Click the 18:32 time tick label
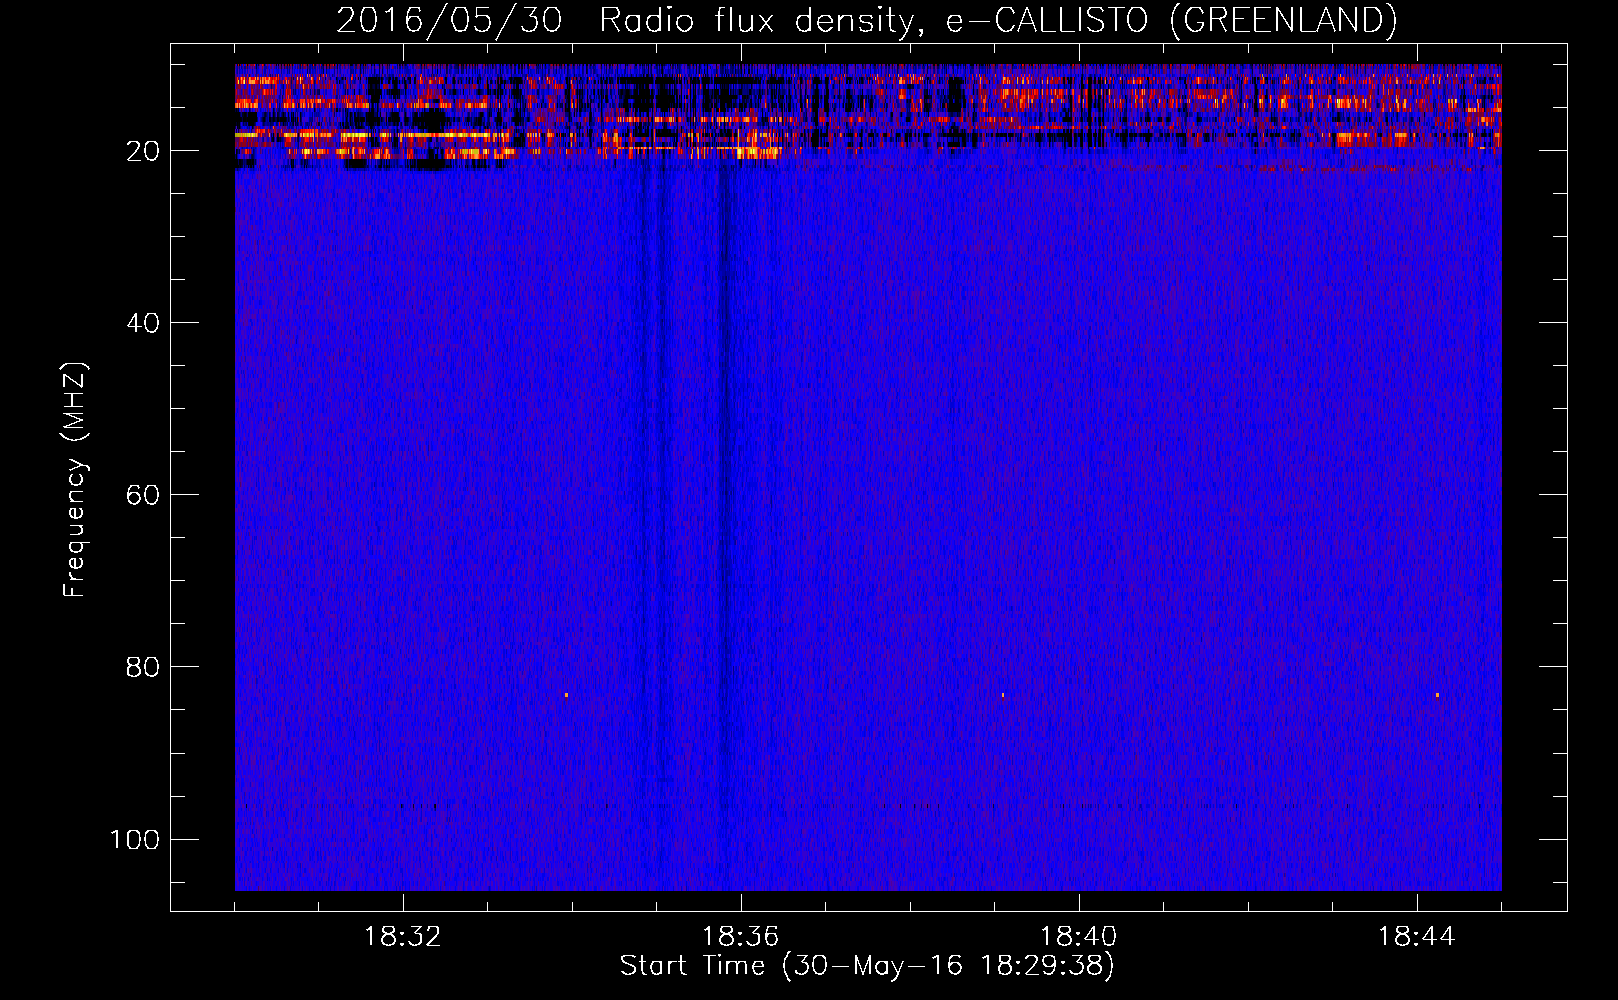Viewport: 1618px width, 1000px height. click(x=403, y=937)
